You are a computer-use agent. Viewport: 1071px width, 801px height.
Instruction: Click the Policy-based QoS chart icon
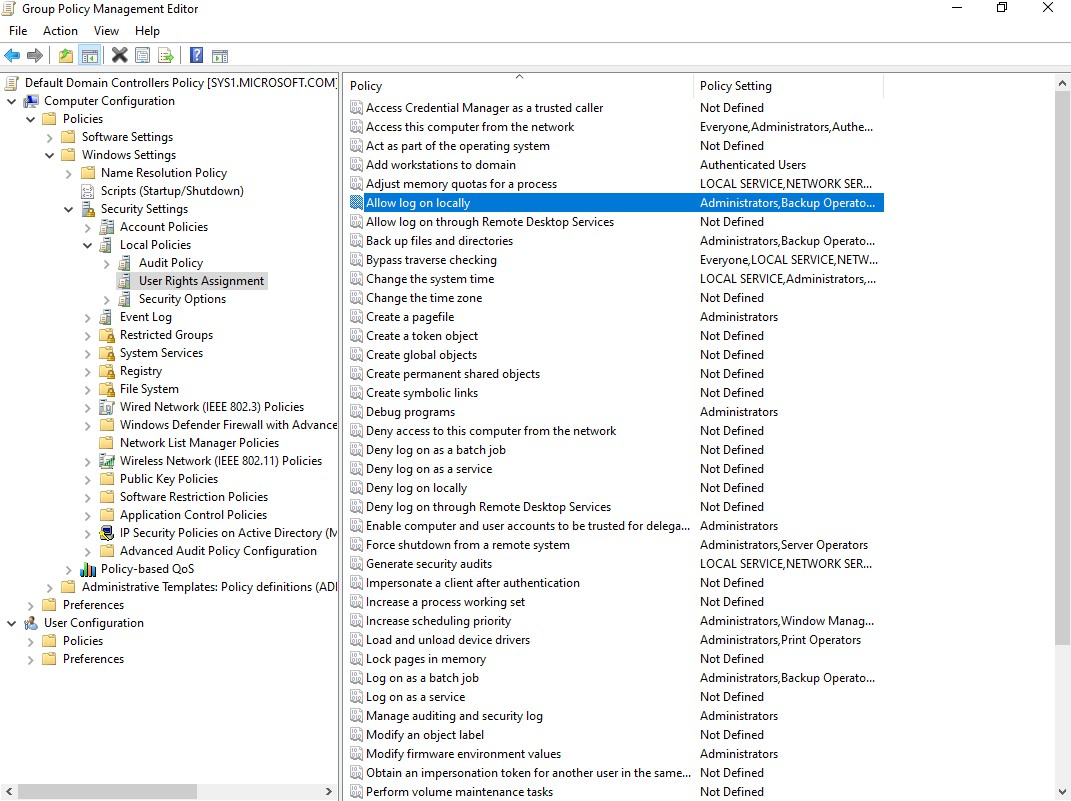[x=88, y=569]
